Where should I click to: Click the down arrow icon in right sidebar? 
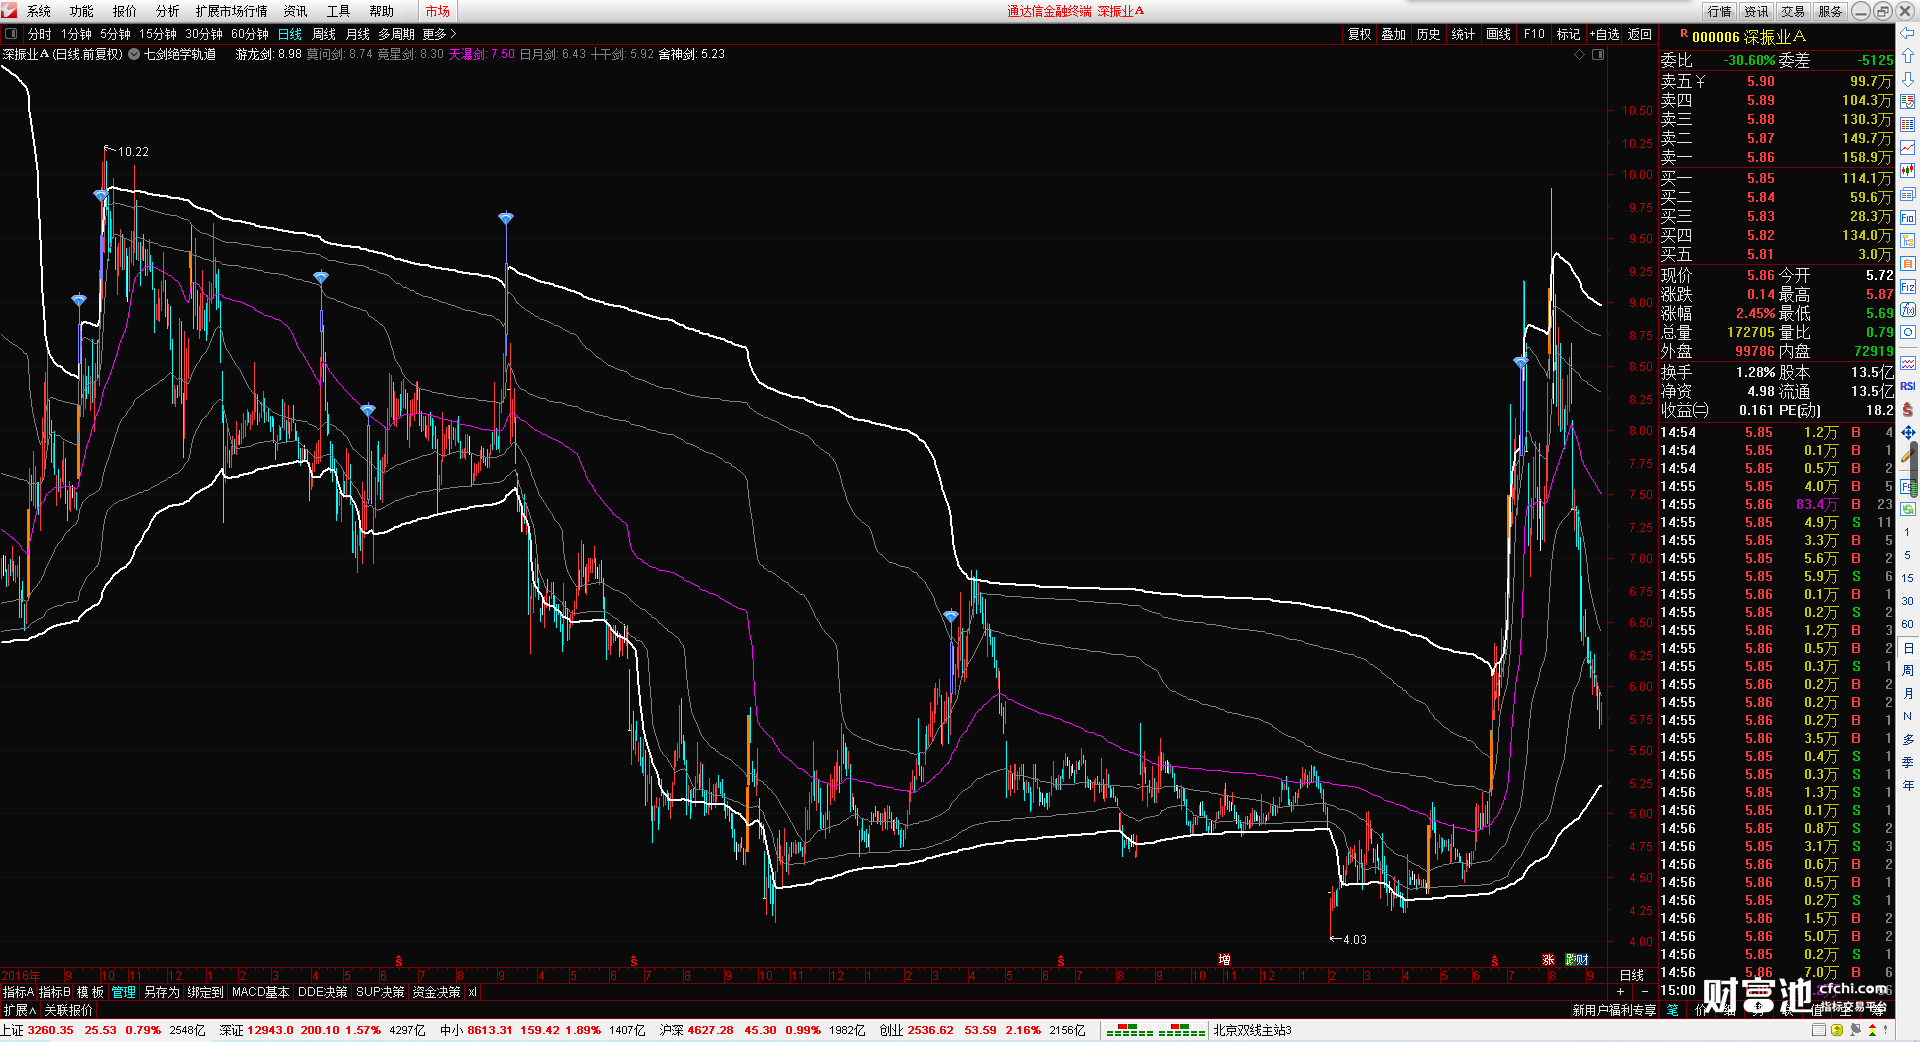1908,79
